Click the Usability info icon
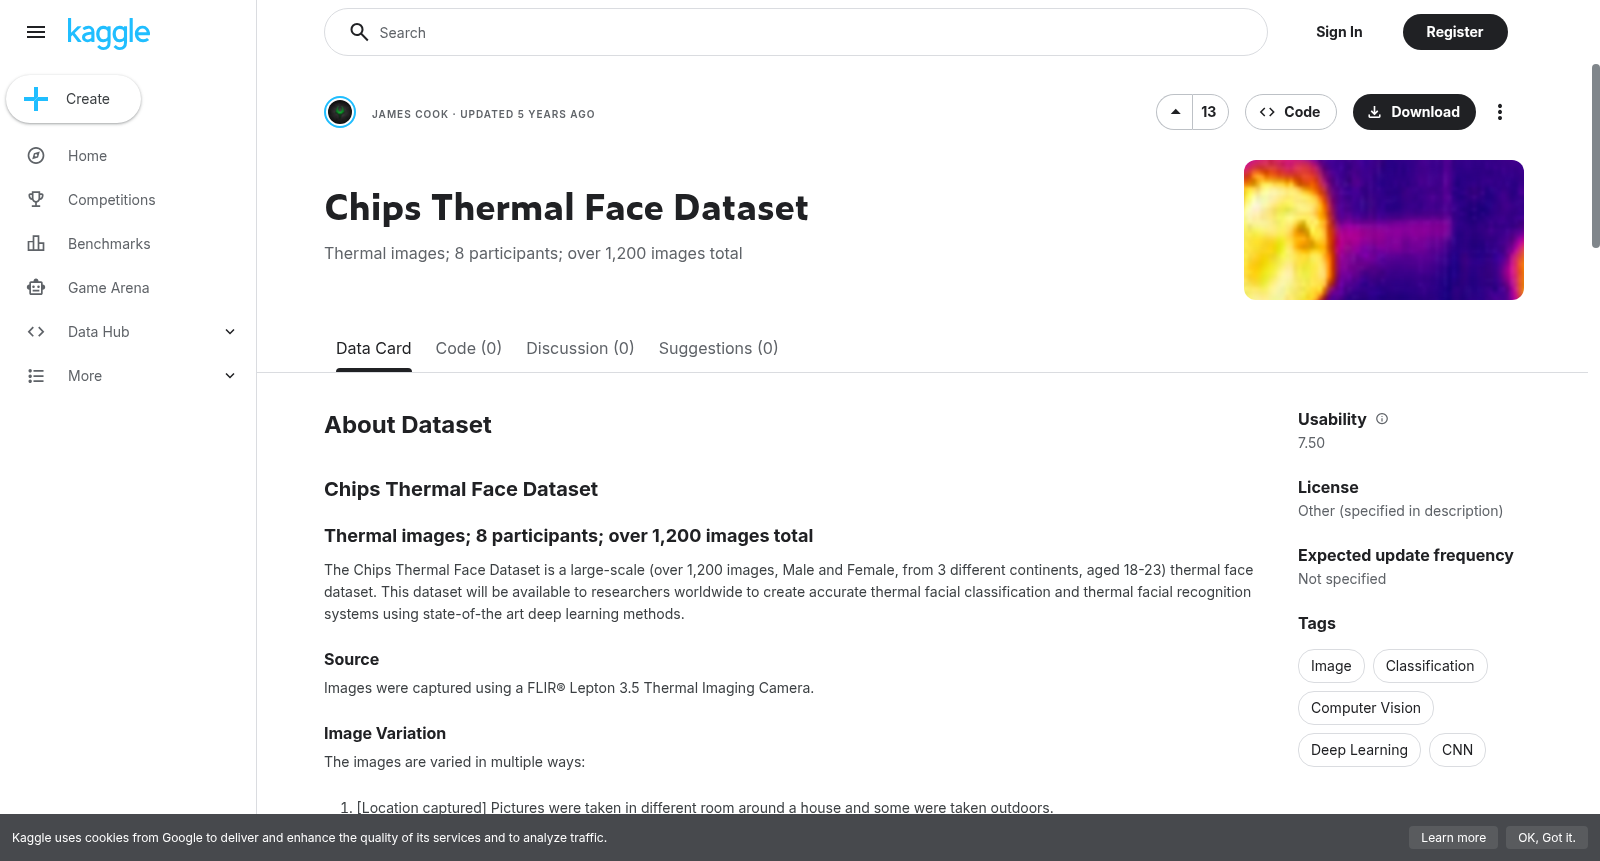The image size is (1600, 861). (x=1382, y=419)
